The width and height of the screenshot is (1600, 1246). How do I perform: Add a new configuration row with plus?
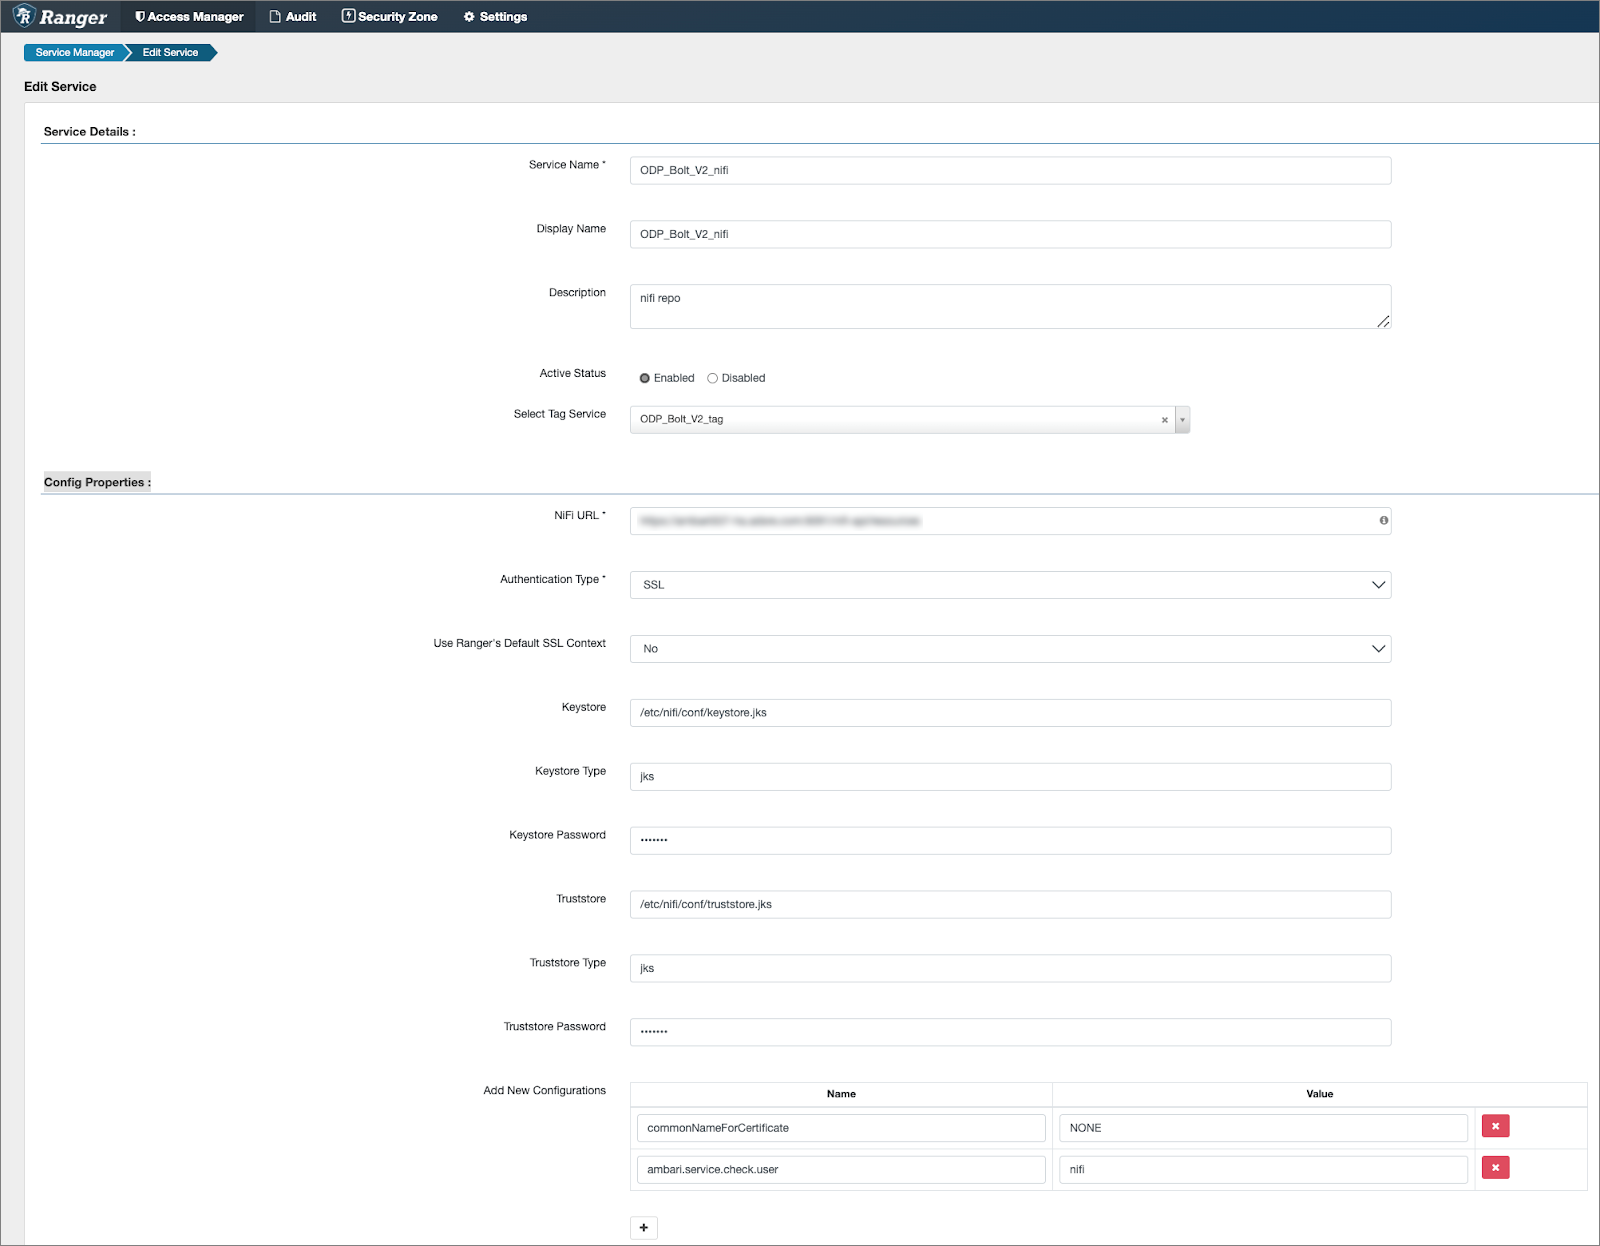click(644, 1227)
